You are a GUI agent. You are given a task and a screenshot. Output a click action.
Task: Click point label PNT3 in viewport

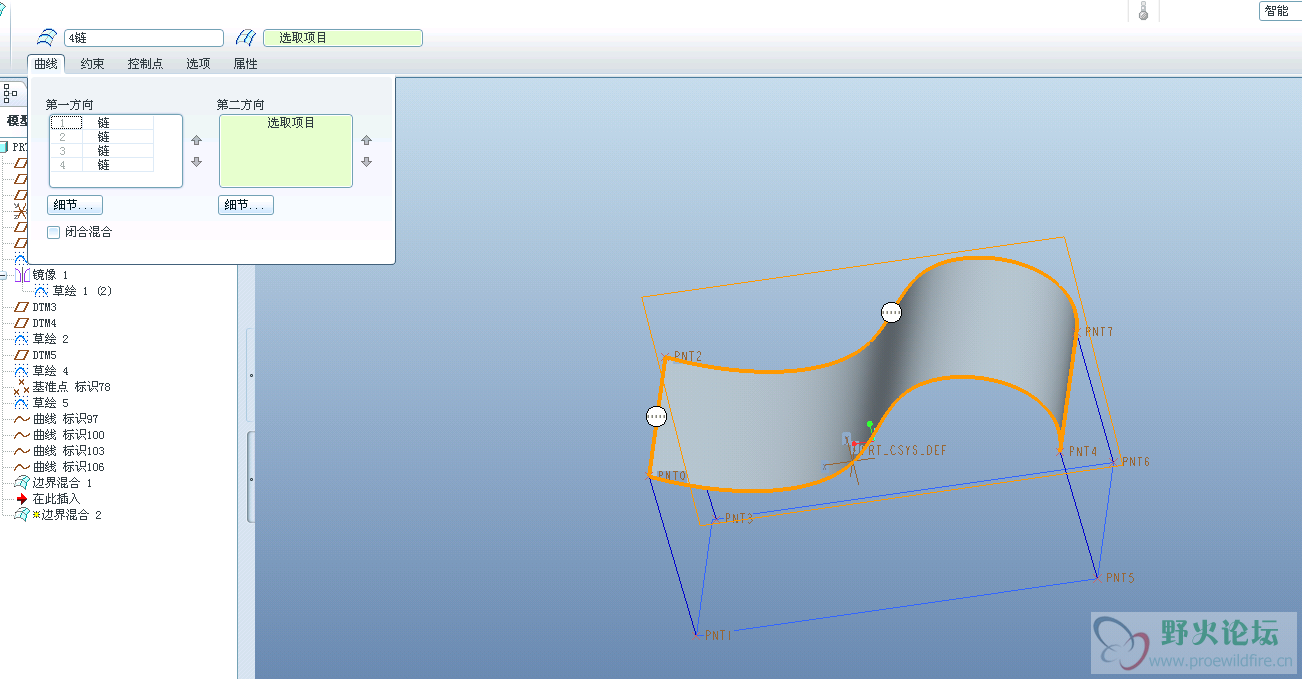point(739,519)
